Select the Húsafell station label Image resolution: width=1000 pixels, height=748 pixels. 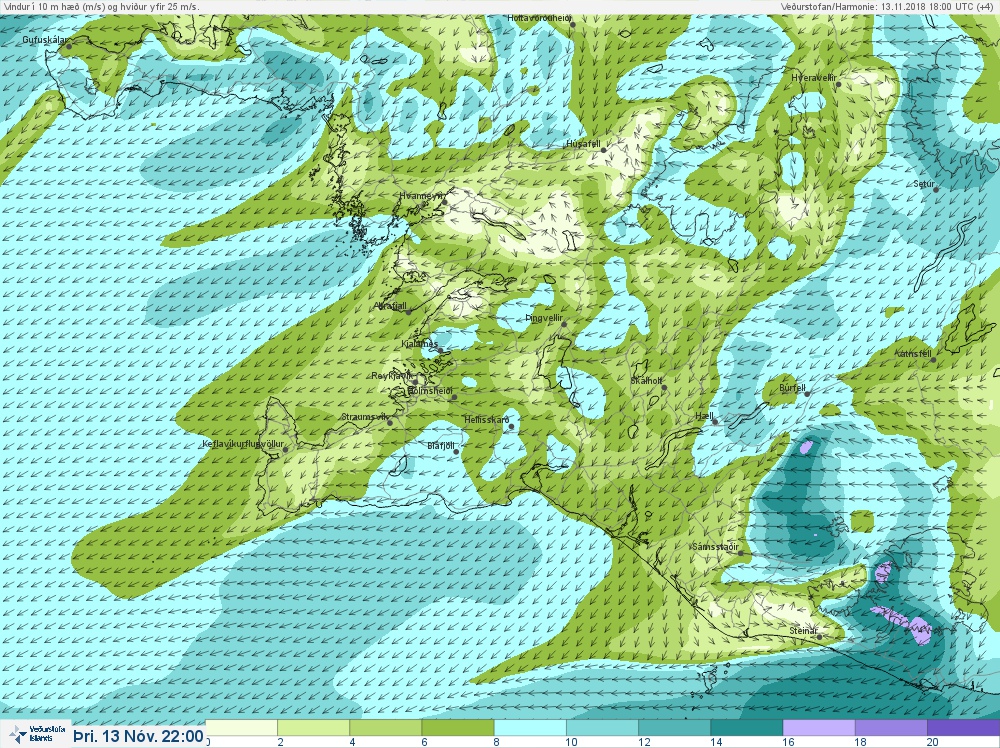click(584, 144)
